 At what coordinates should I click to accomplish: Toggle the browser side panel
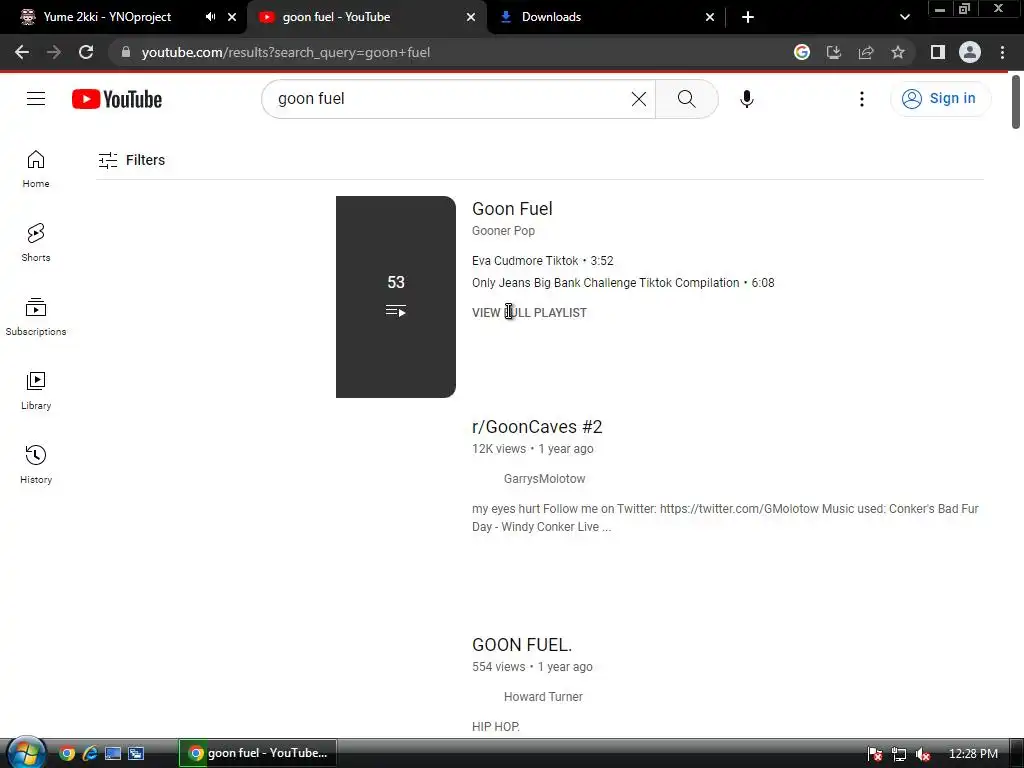point(938,52)
